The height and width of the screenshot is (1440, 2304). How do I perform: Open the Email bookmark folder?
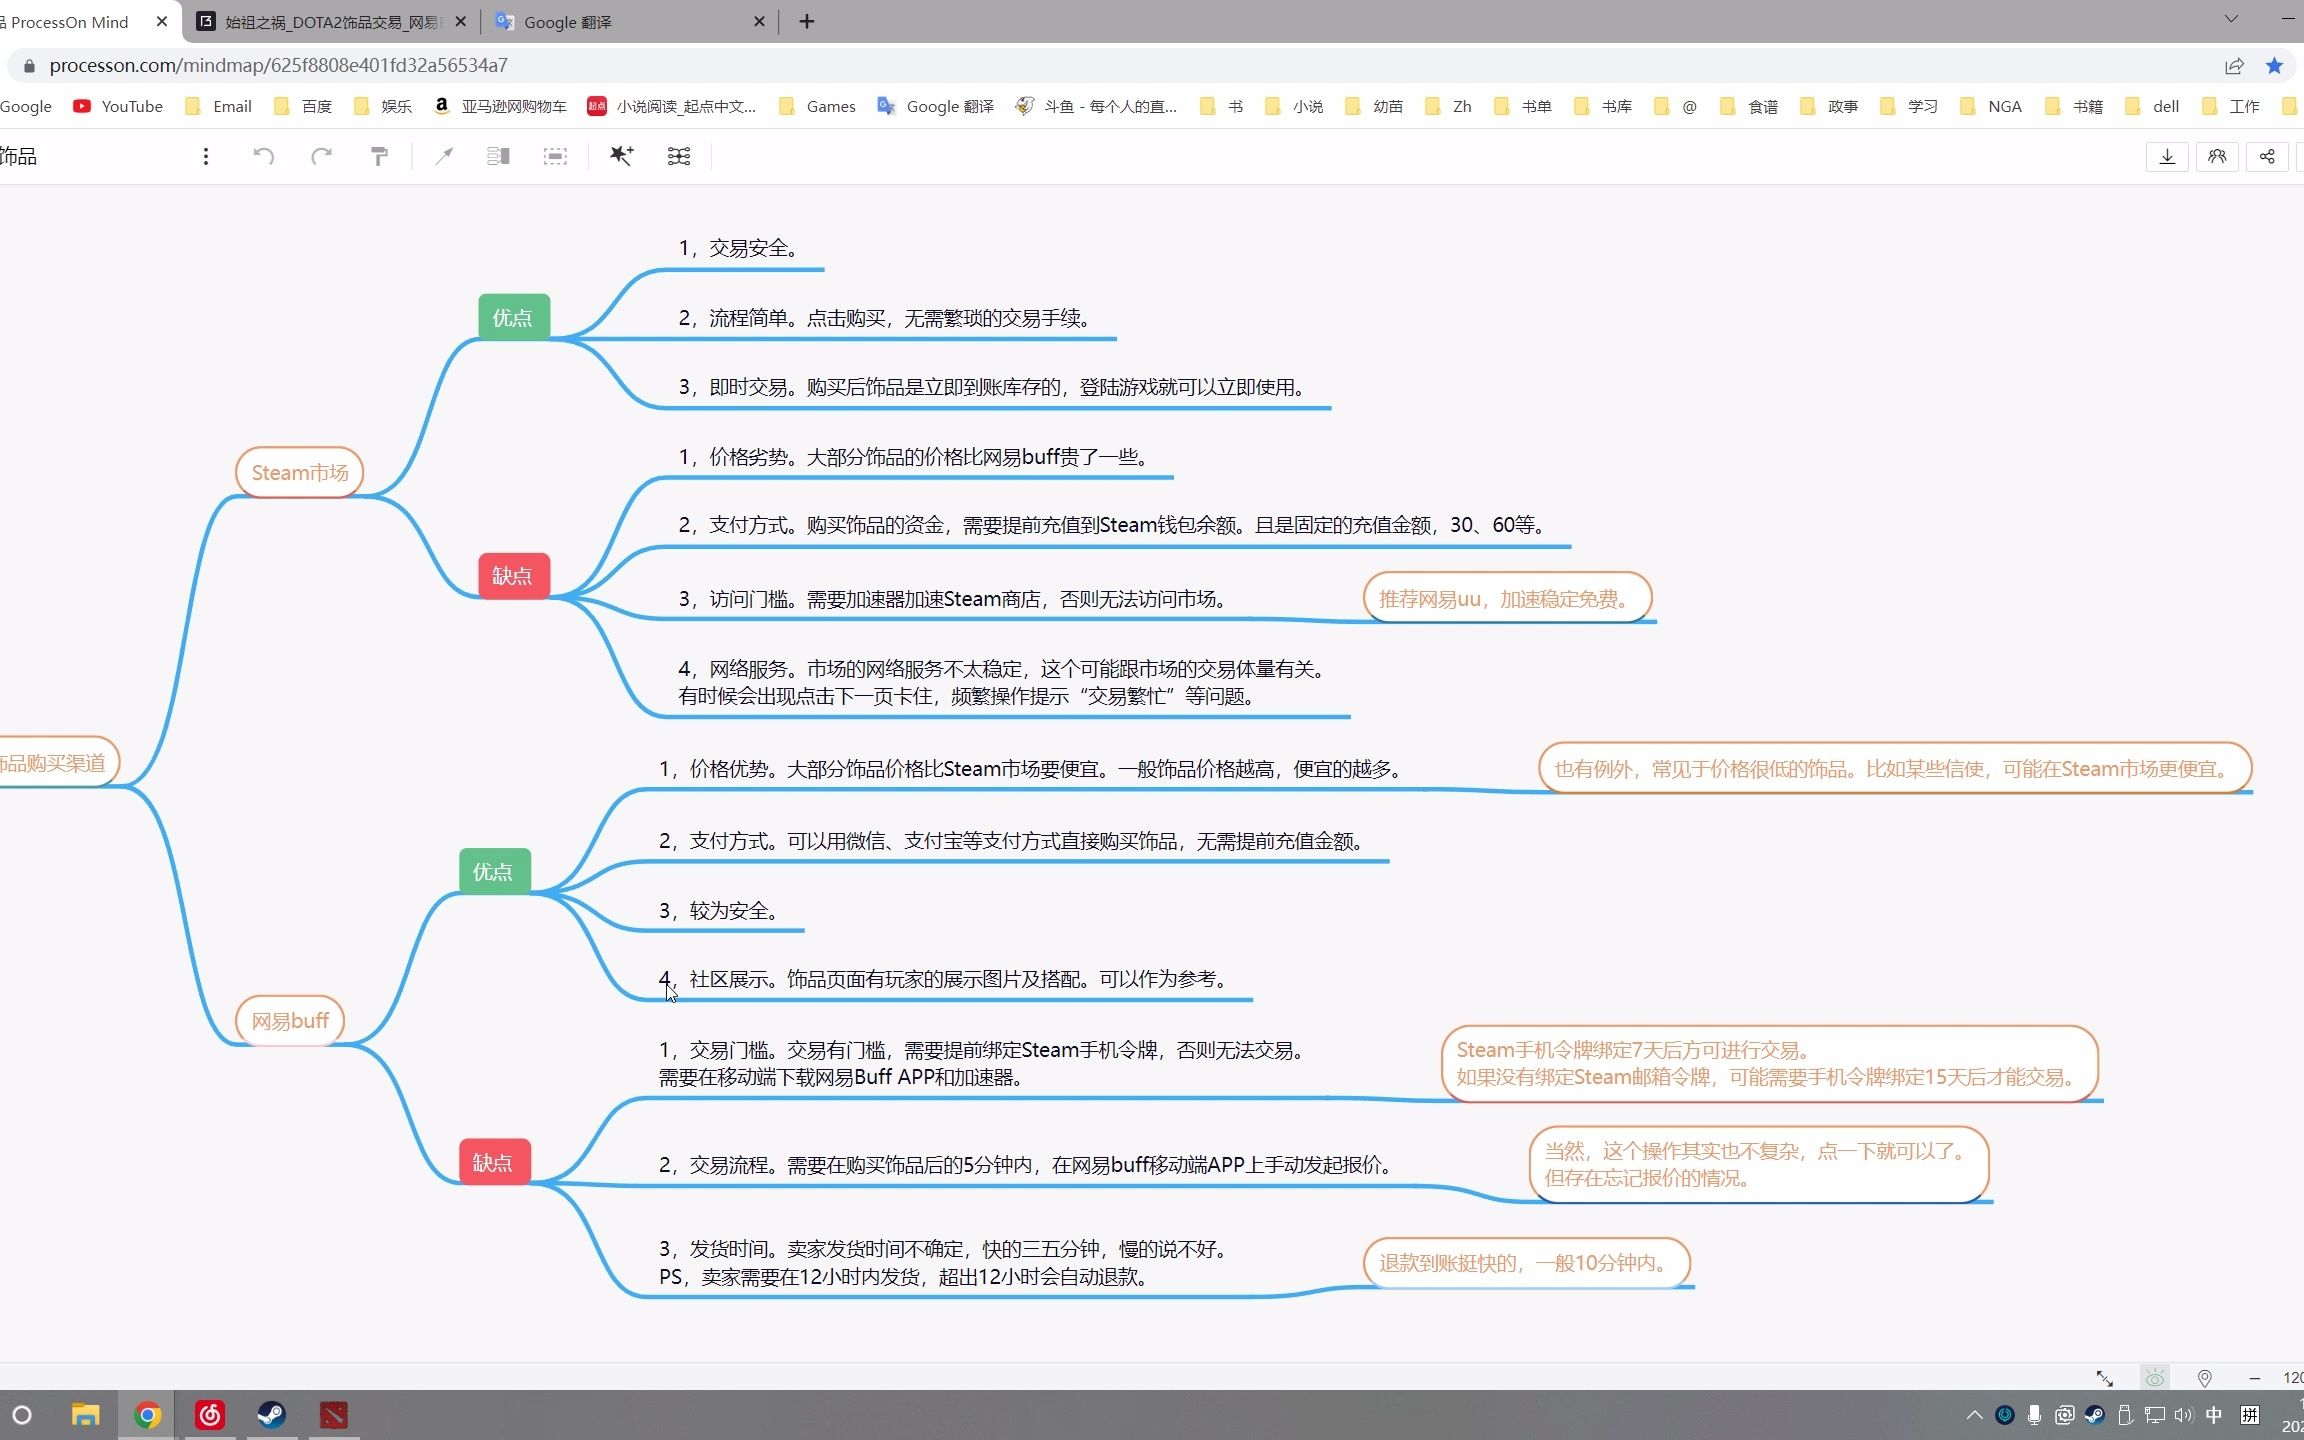coord(218,106)
